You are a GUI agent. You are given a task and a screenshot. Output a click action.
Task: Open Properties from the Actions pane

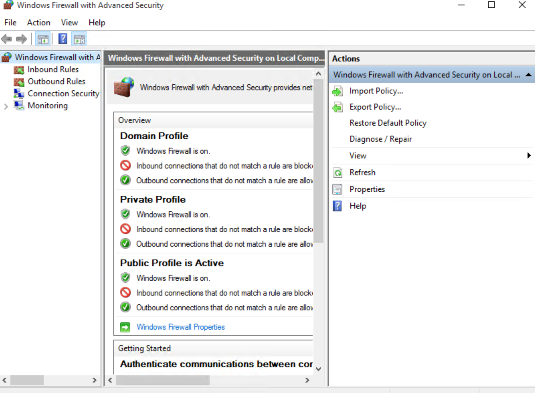[367, 189]
